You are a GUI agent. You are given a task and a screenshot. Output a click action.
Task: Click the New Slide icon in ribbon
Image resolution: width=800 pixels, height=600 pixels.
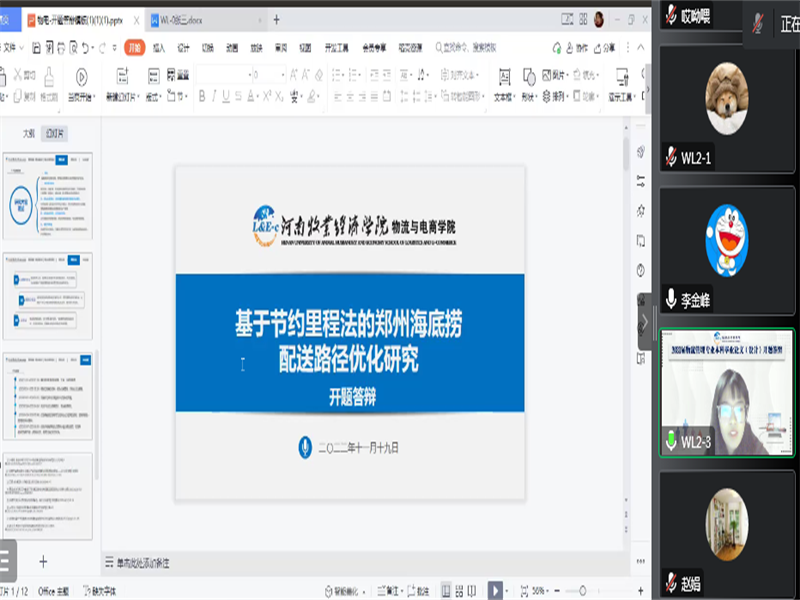122,78
